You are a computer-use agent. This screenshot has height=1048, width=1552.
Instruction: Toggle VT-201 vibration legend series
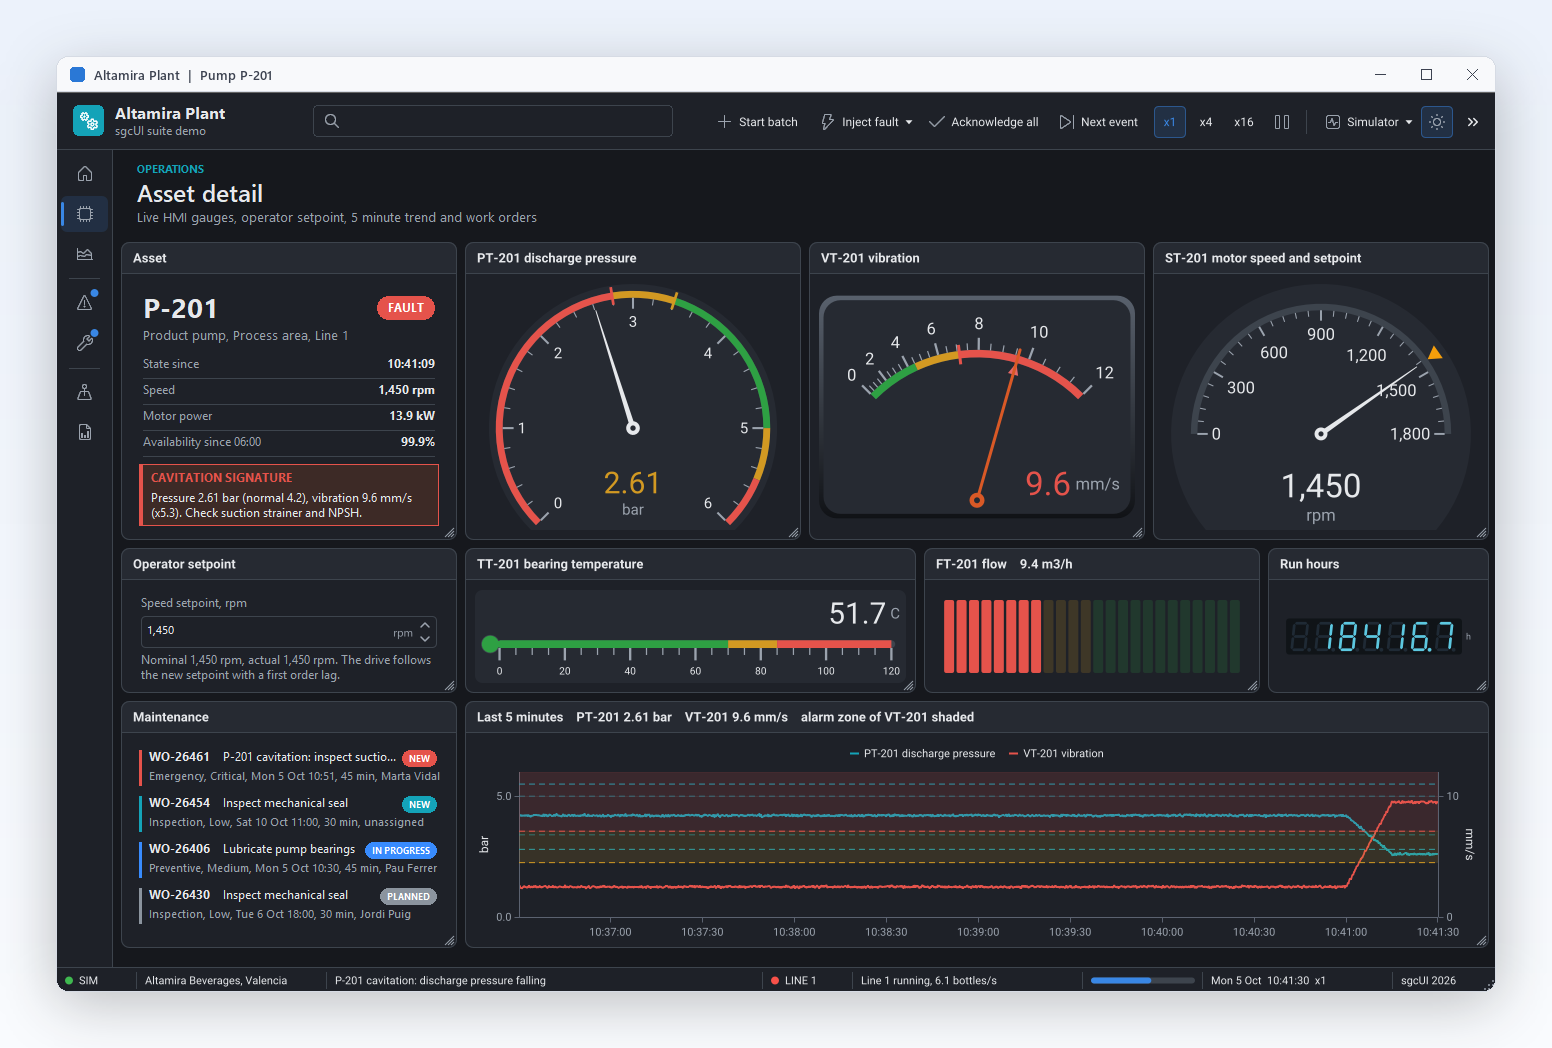click(1056, 754)
